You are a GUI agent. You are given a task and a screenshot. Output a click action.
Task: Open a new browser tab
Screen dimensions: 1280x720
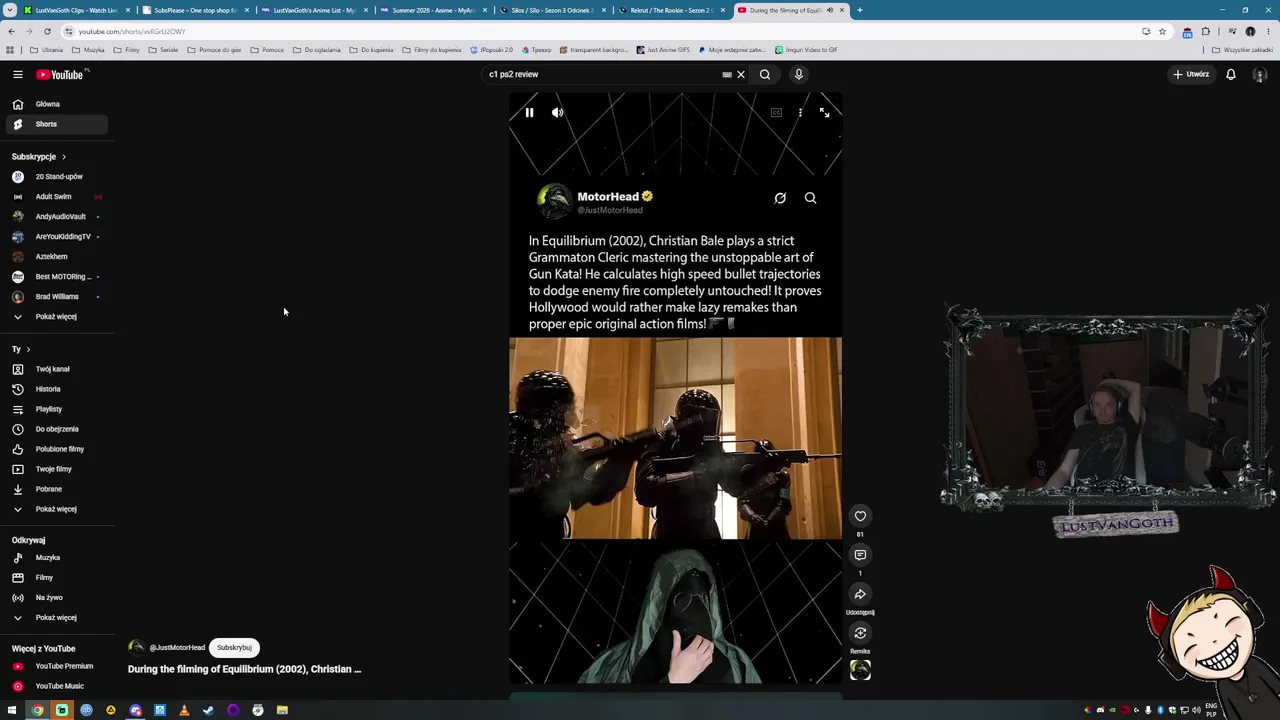860,10
